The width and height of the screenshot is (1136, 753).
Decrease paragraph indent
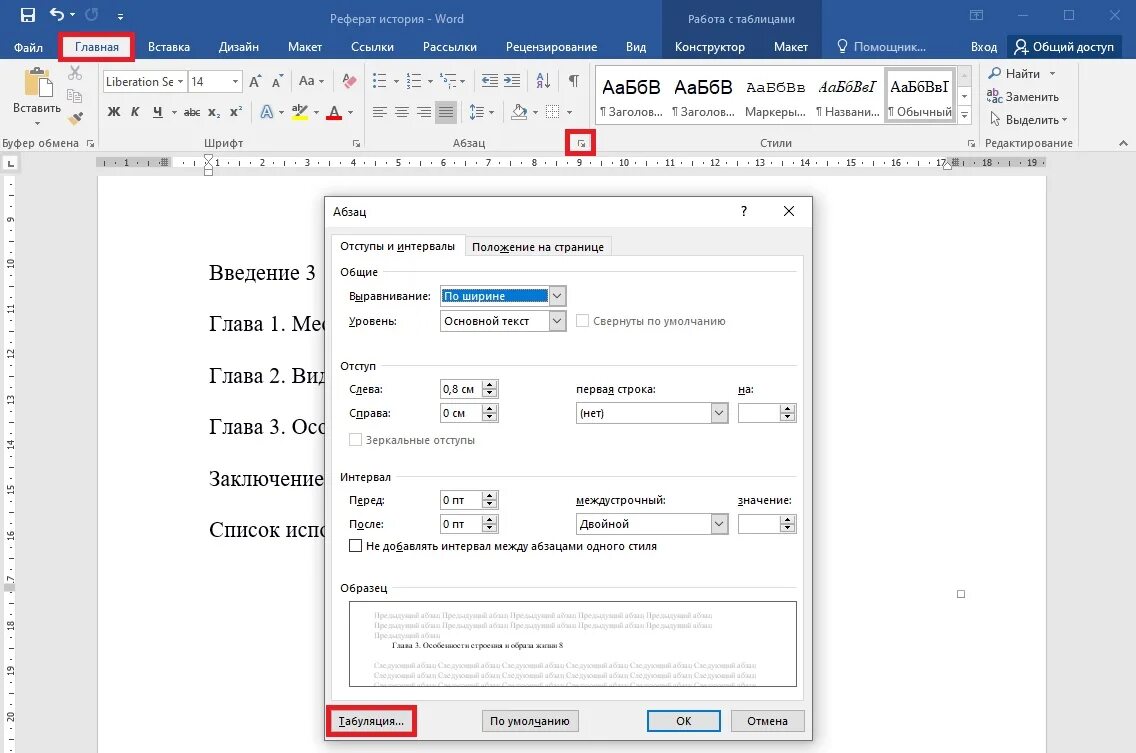[x=490, y=81]
